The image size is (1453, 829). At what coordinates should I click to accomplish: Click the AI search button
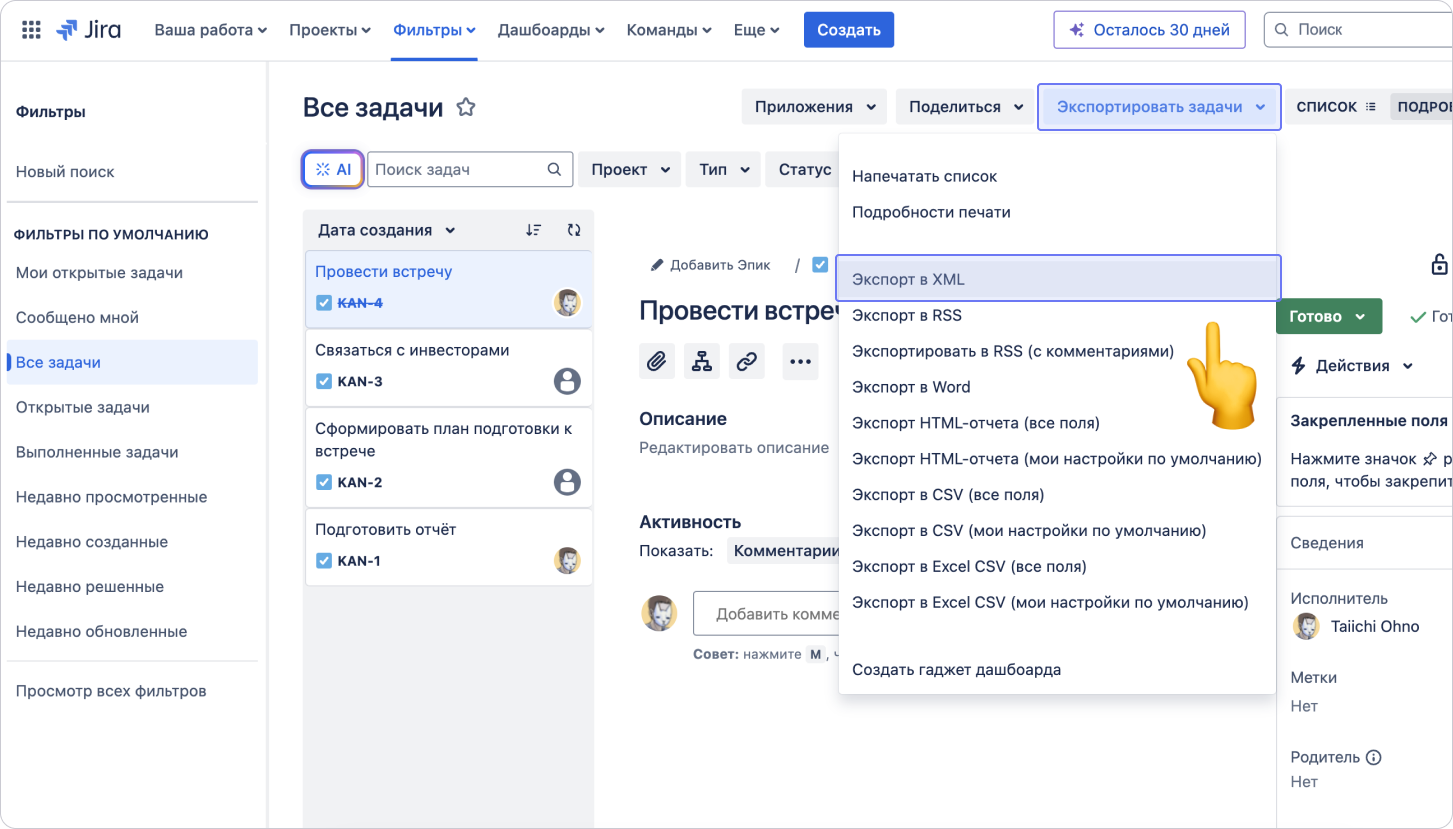click(x=333, y=170)
